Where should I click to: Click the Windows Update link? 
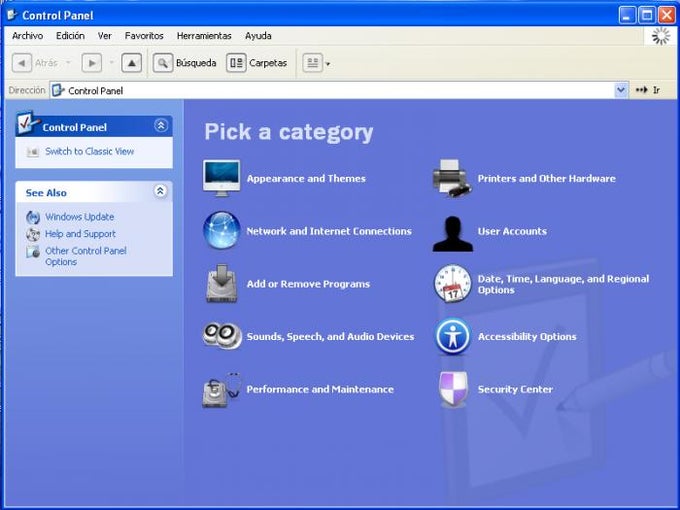pos(80,216)
